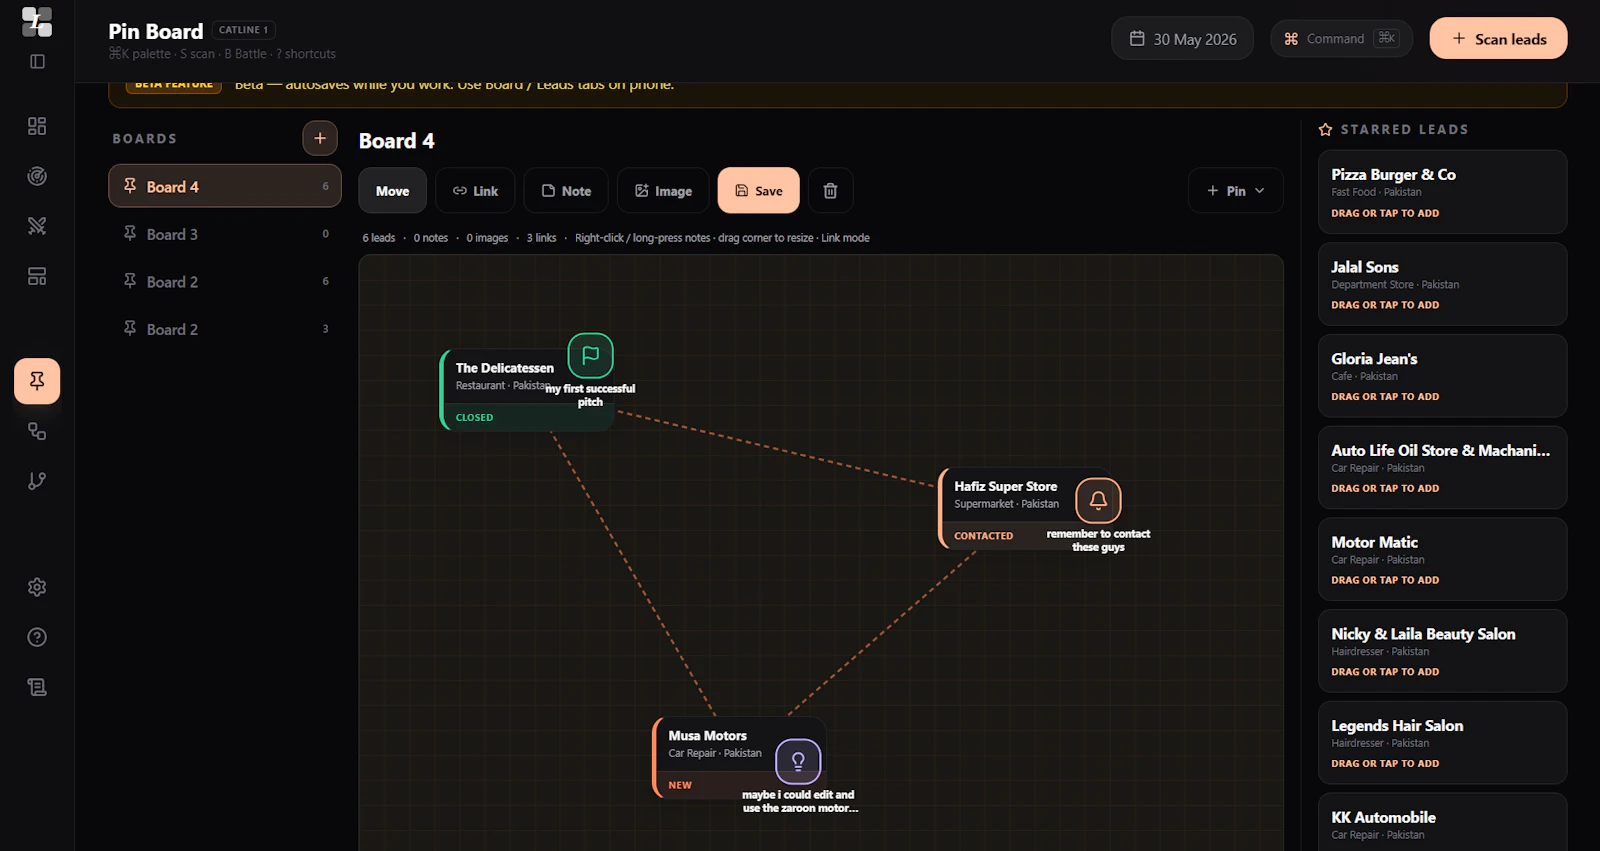
Task: Open the 30 May 2026 date picker
Action: click(x=1182, y=39)
